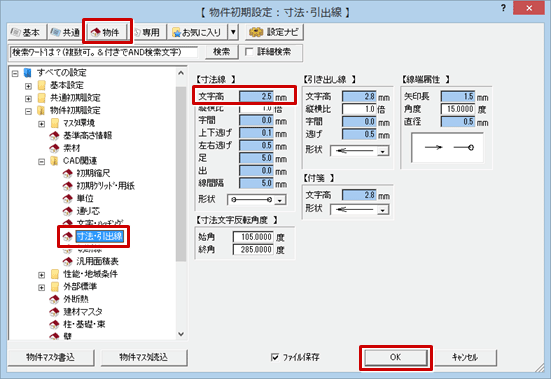Screen dimensions: 551x379
Task: Click the 単位 house icon
Action: [67, 199]
